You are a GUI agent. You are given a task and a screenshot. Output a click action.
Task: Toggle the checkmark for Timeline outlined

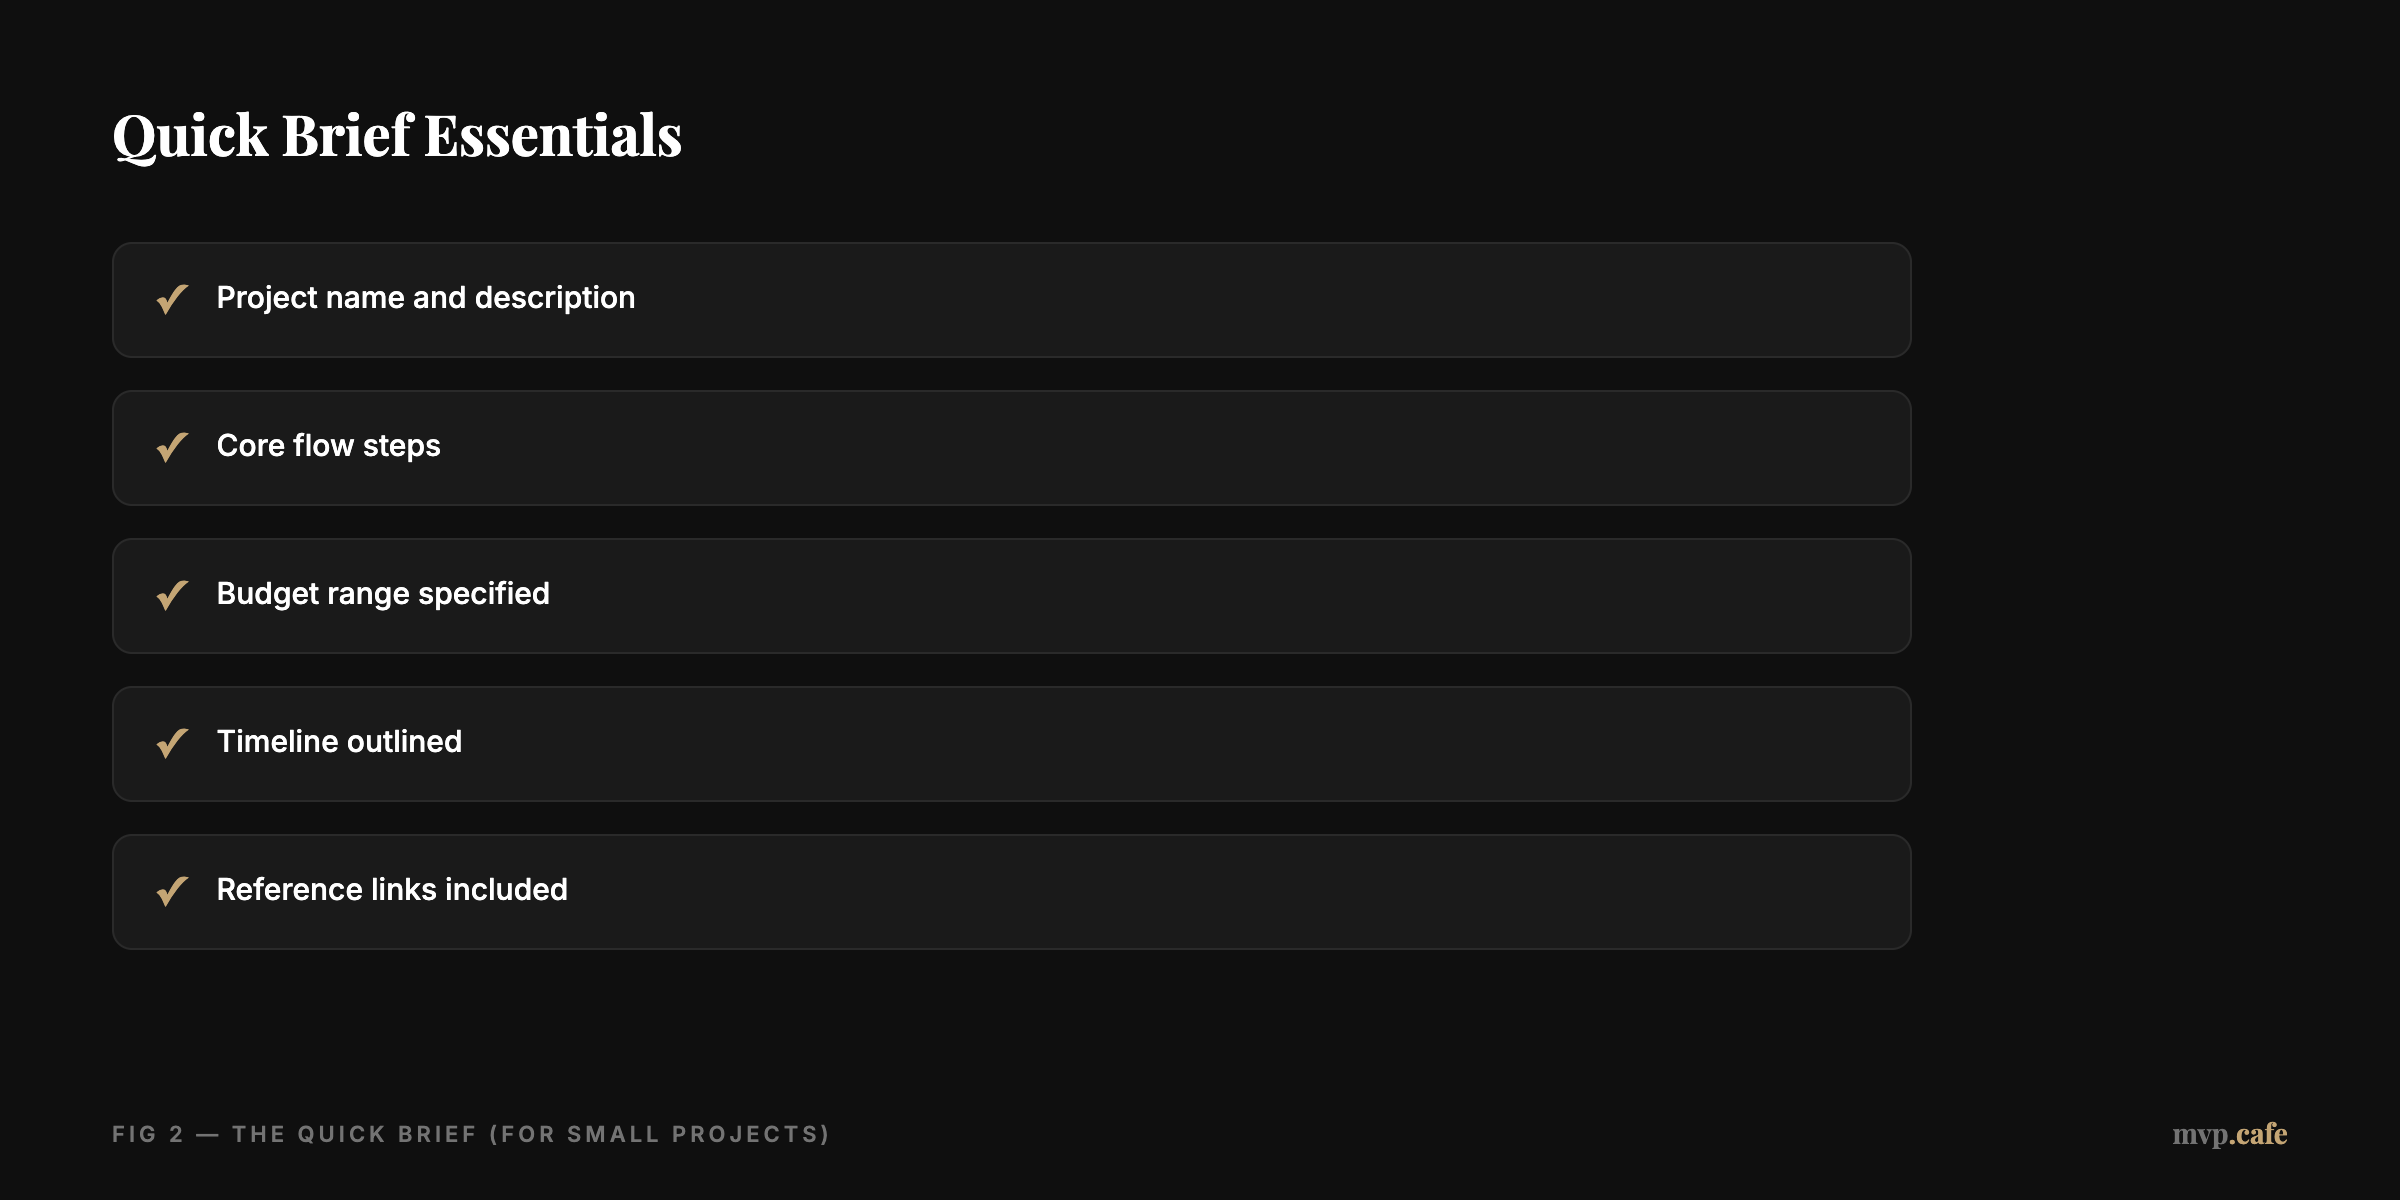pyautogui.click(x=172, y=743)
